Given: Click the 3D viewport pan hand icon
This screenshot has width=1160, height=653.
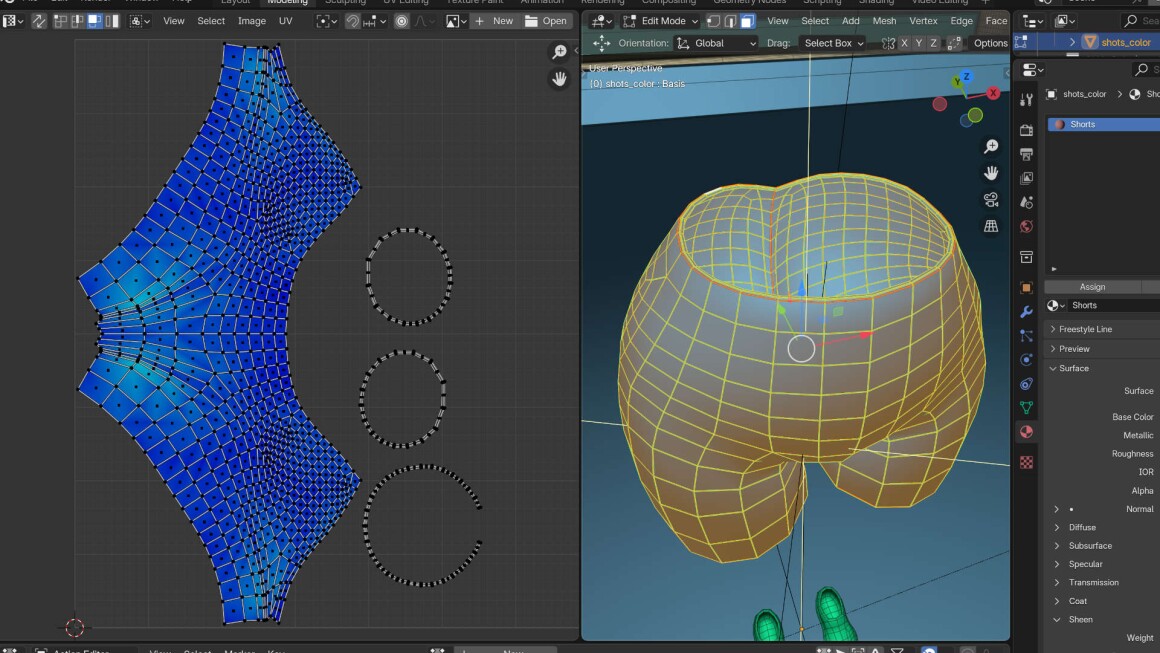Looking at the screenshot, I should [x=991, y=173].
